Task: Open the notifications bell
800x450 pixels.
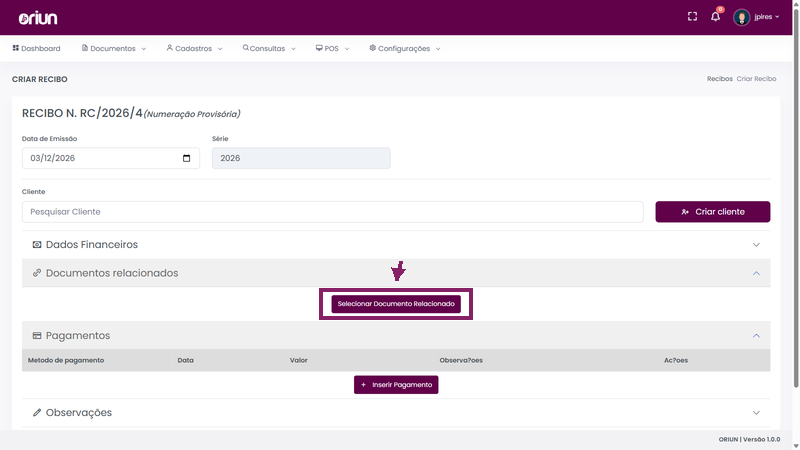Action: [x=715, y=17]
